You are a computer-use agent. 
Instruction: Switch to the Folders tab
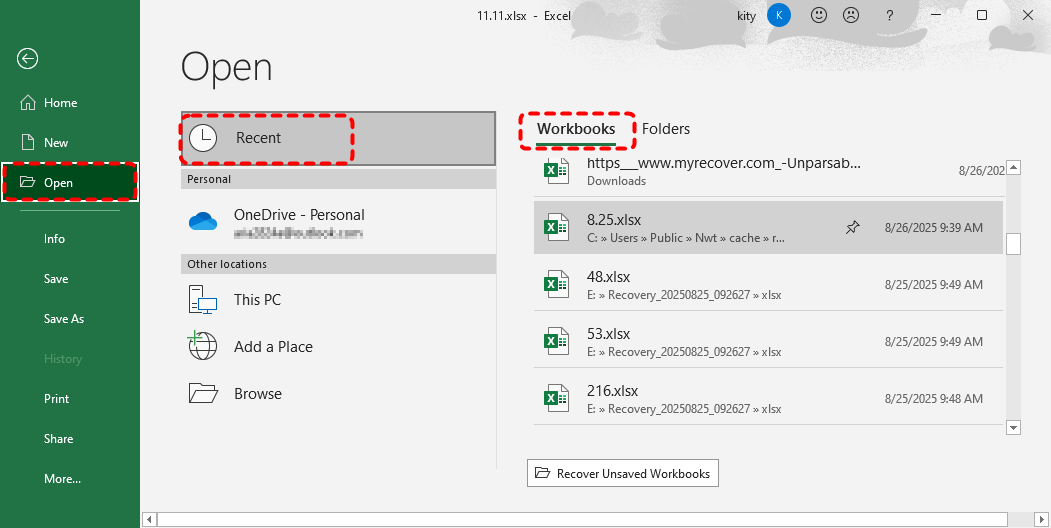point(666,129)
